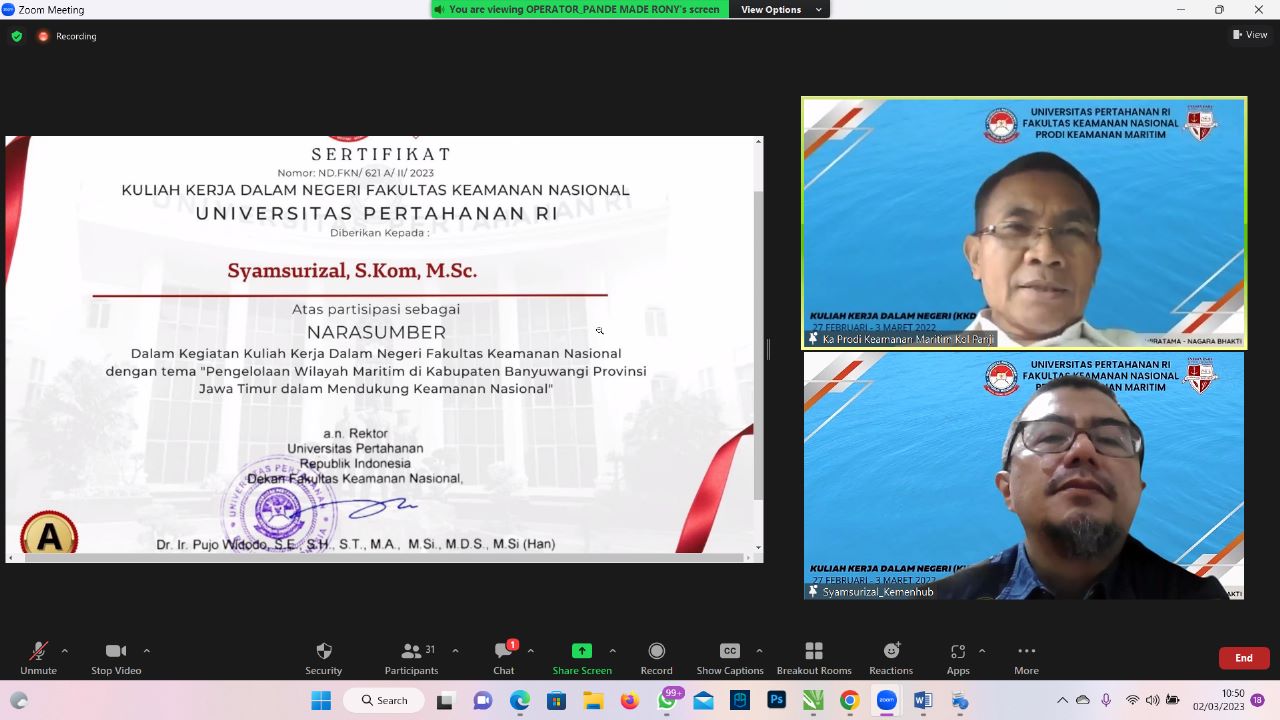Open Google Chrome from taskbar
This screenshot has width=1280, height=720.
point(849,700)
